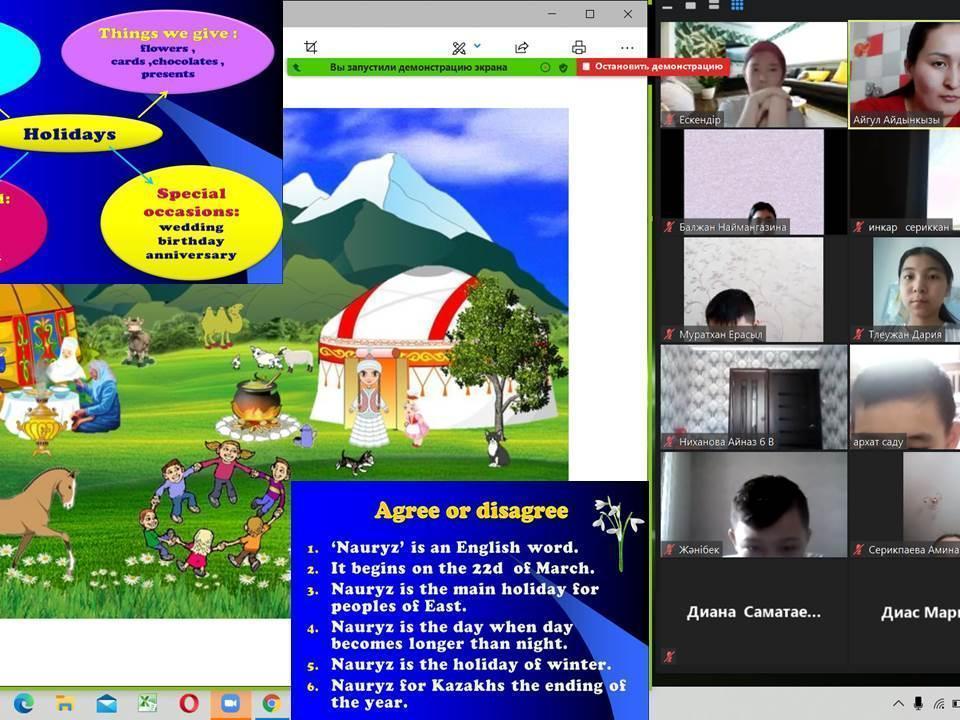Image resolution: width=960 pixels, height=720 pixels.
Task: Click the shield security icon on sharing bar
Action: tap(564, 67)
